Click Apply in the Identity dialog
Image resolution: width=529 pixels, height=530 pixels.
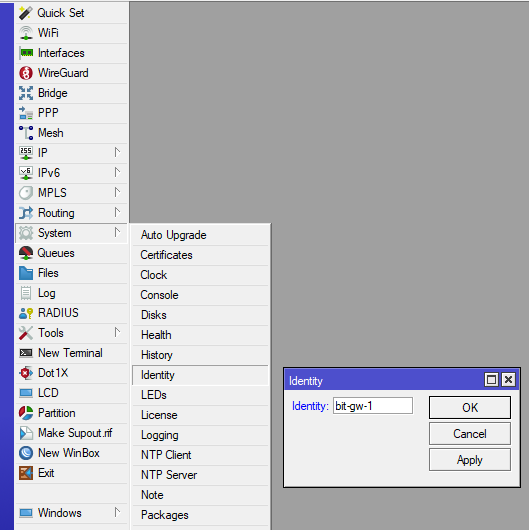point(470,460)
